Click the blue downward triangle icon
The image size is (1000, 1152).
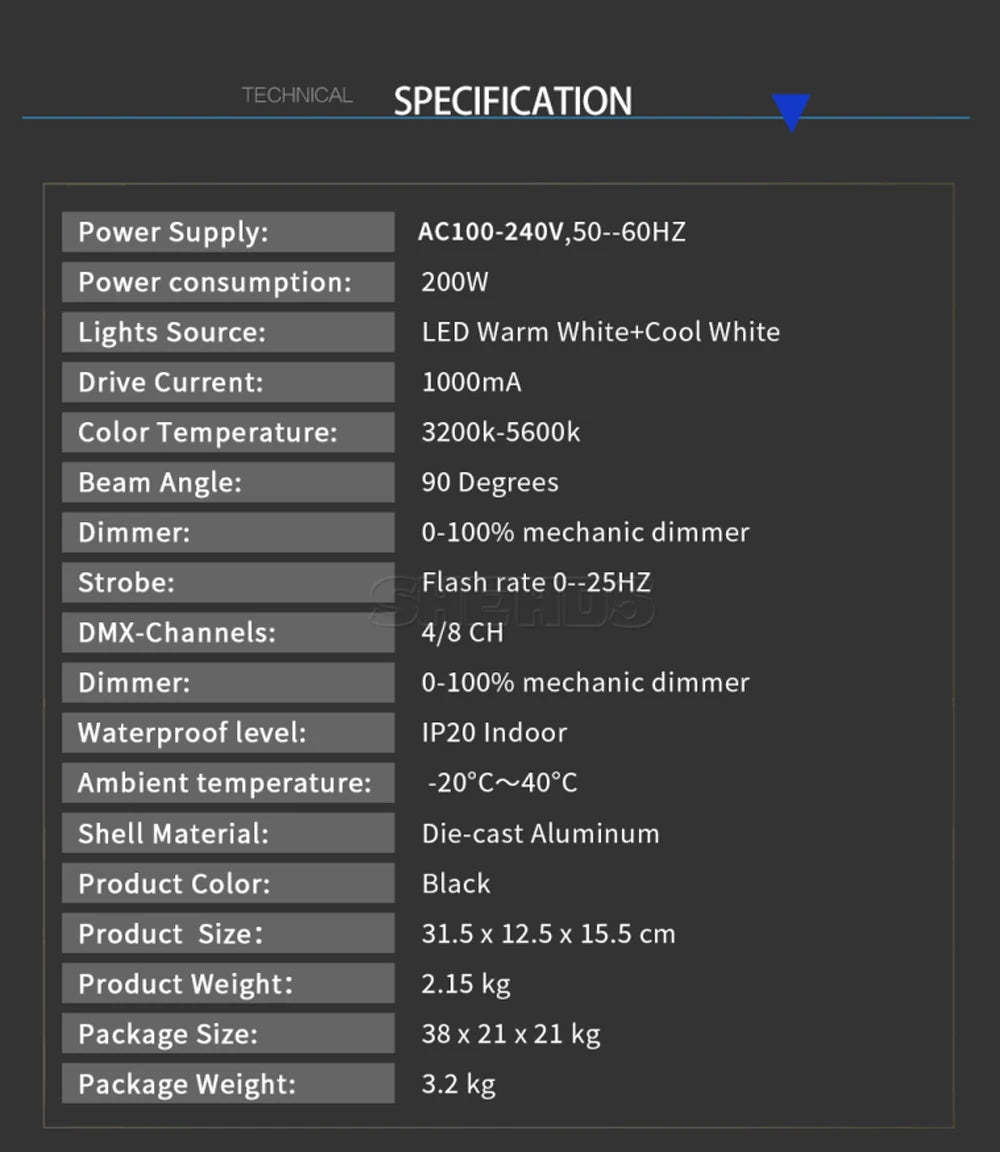(791, 112)
